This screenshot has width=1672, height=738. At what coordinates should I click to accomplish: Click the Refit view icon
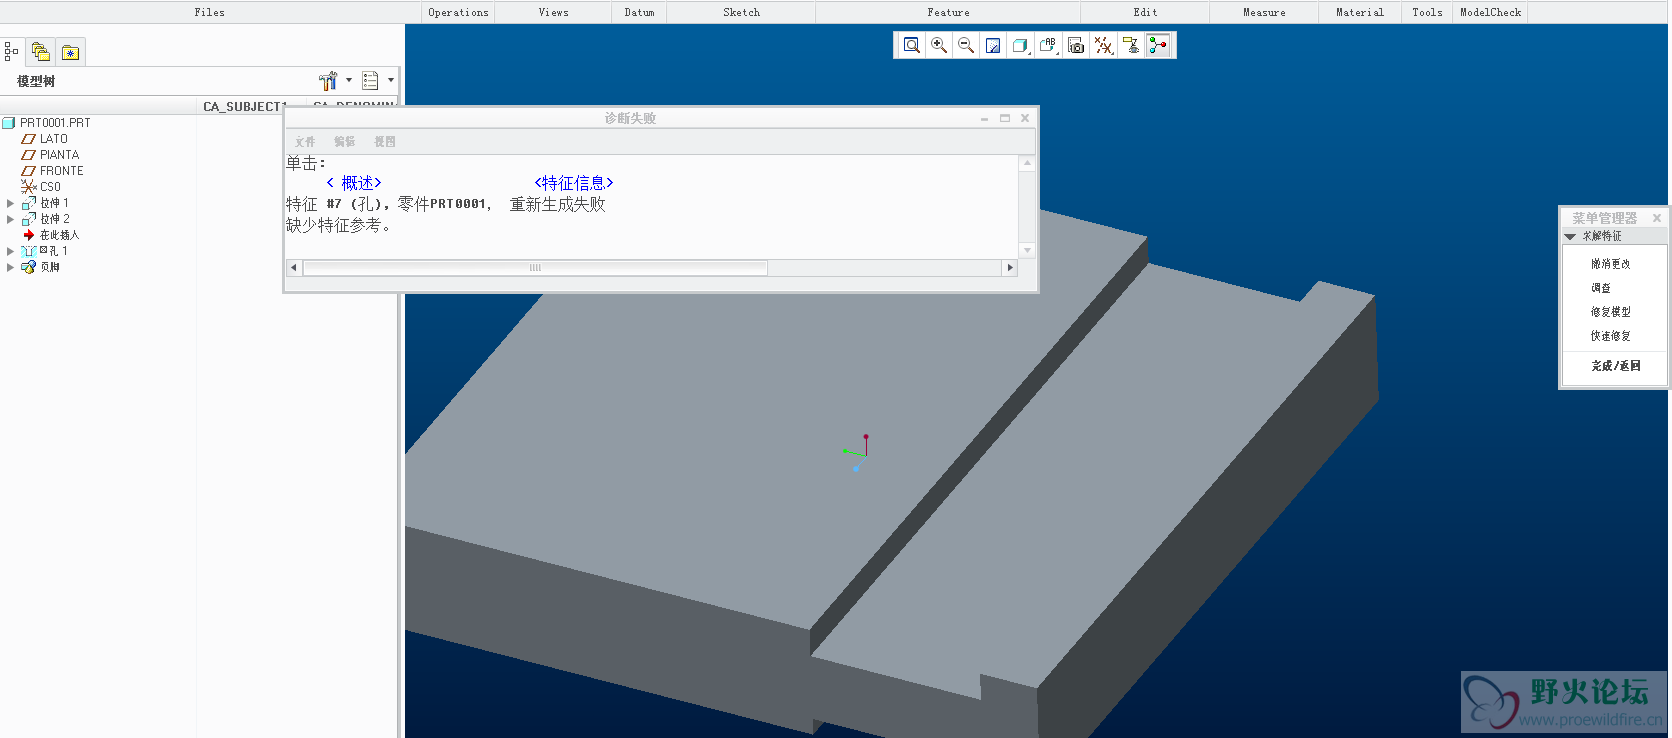click(x=911, y=45)
